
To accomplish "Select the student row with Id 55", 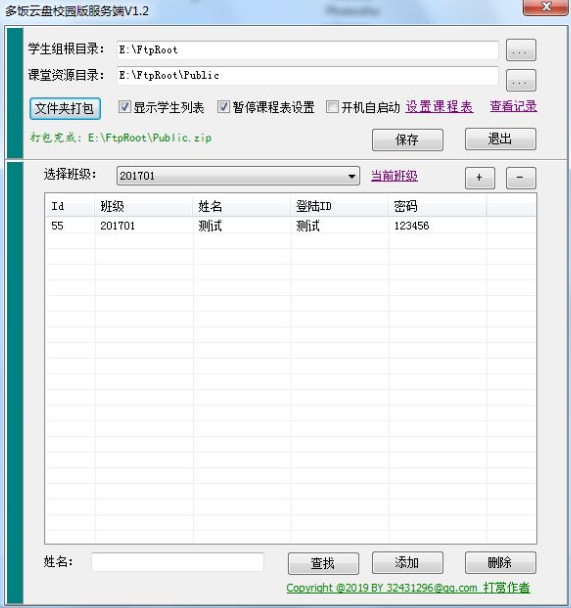I will (x=290, y=226).
